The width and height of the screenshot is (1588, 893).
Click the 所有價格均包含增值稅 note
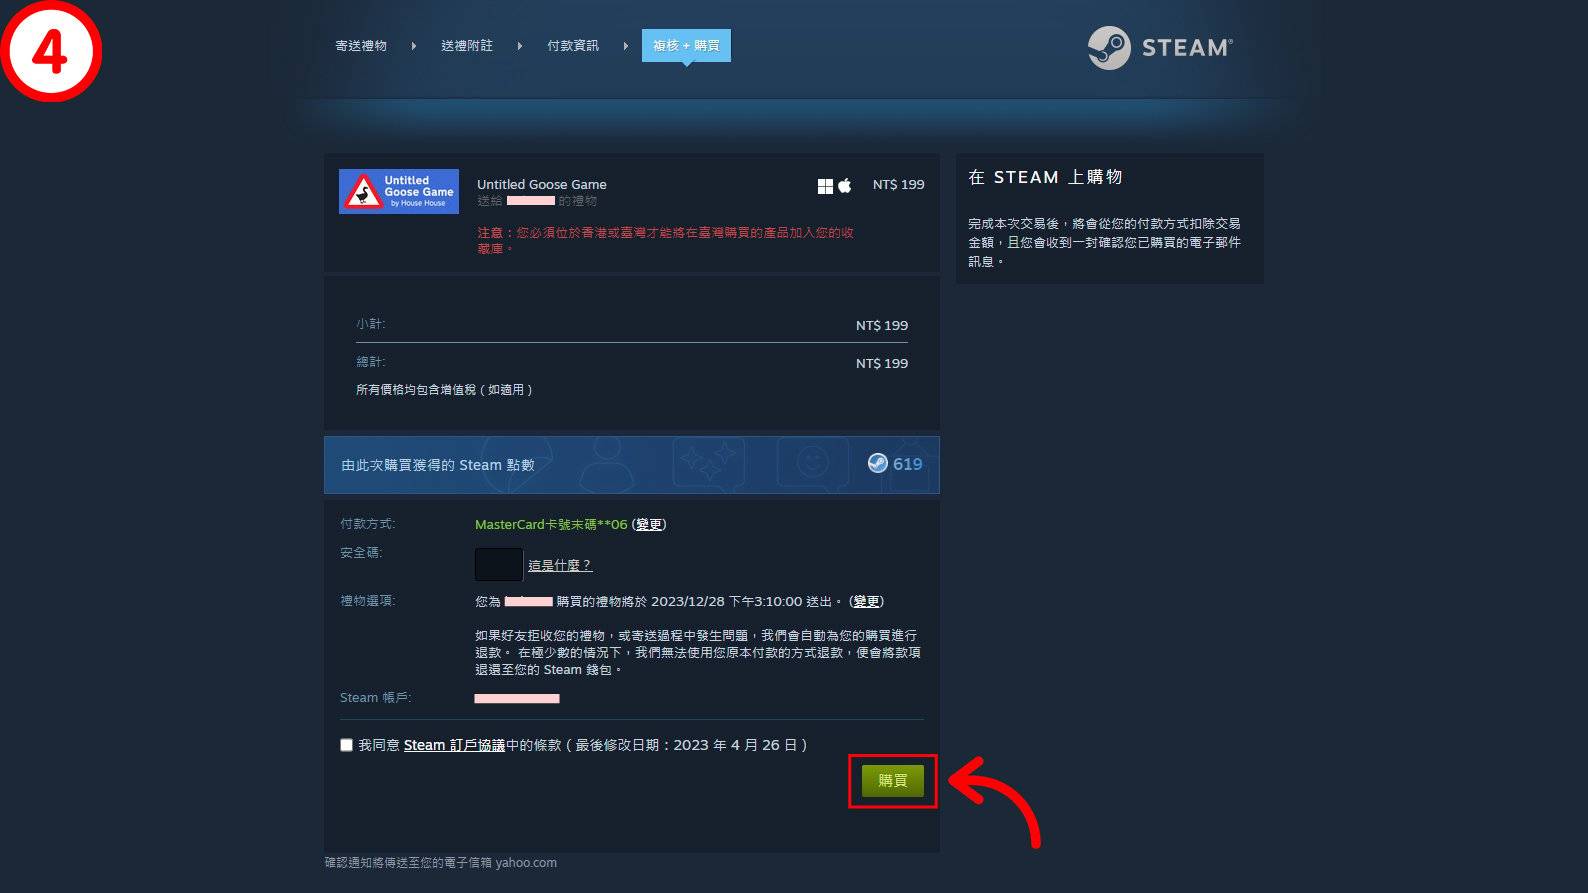[x=444, y=389]
